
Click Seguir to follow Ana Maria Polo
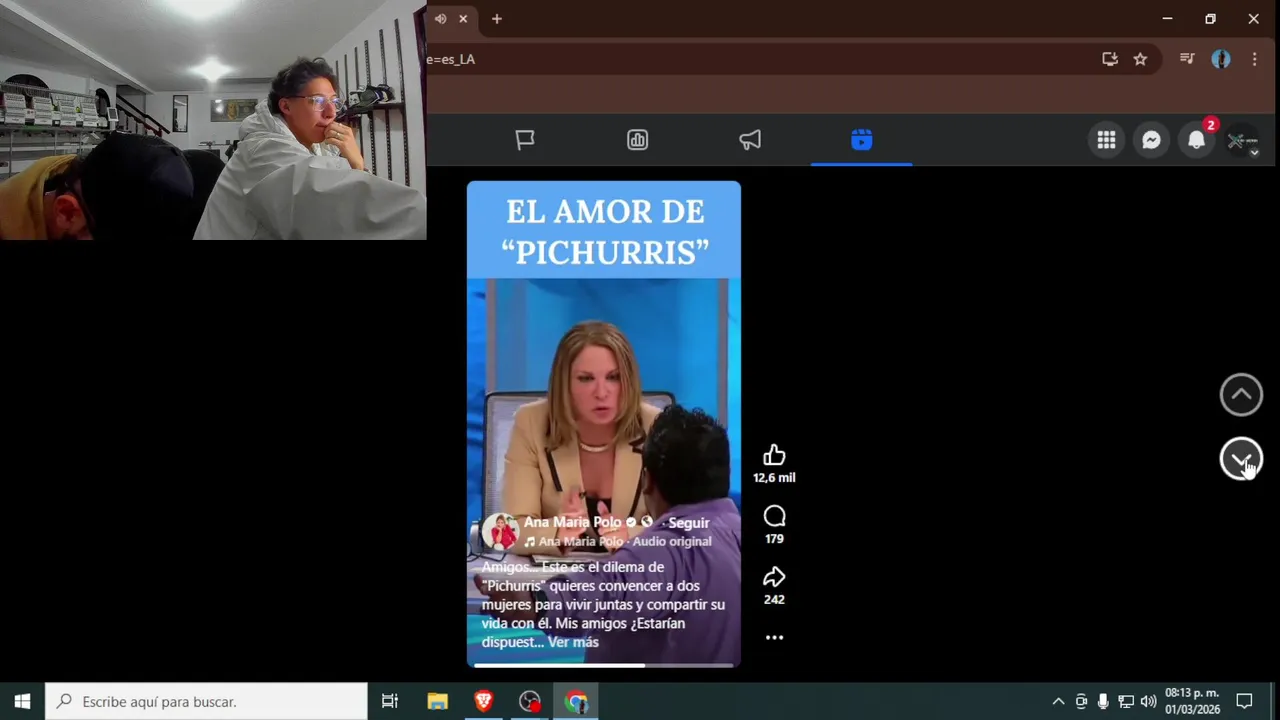tap(689, 522)
